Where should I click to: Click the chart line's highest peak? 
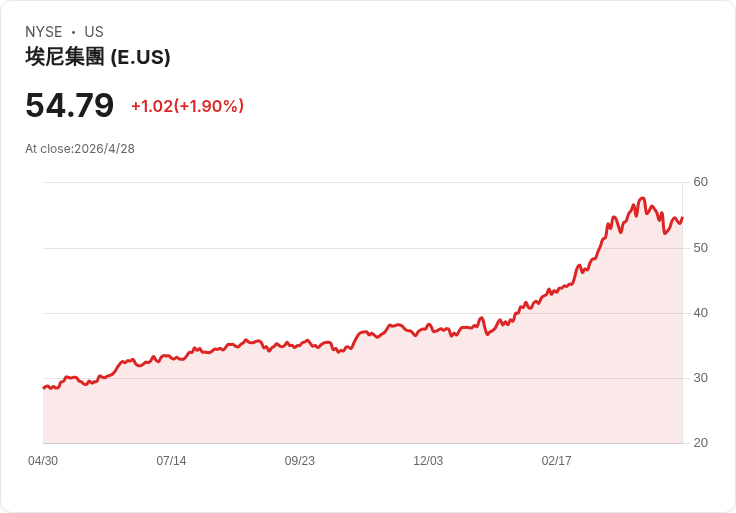(643, 198)
